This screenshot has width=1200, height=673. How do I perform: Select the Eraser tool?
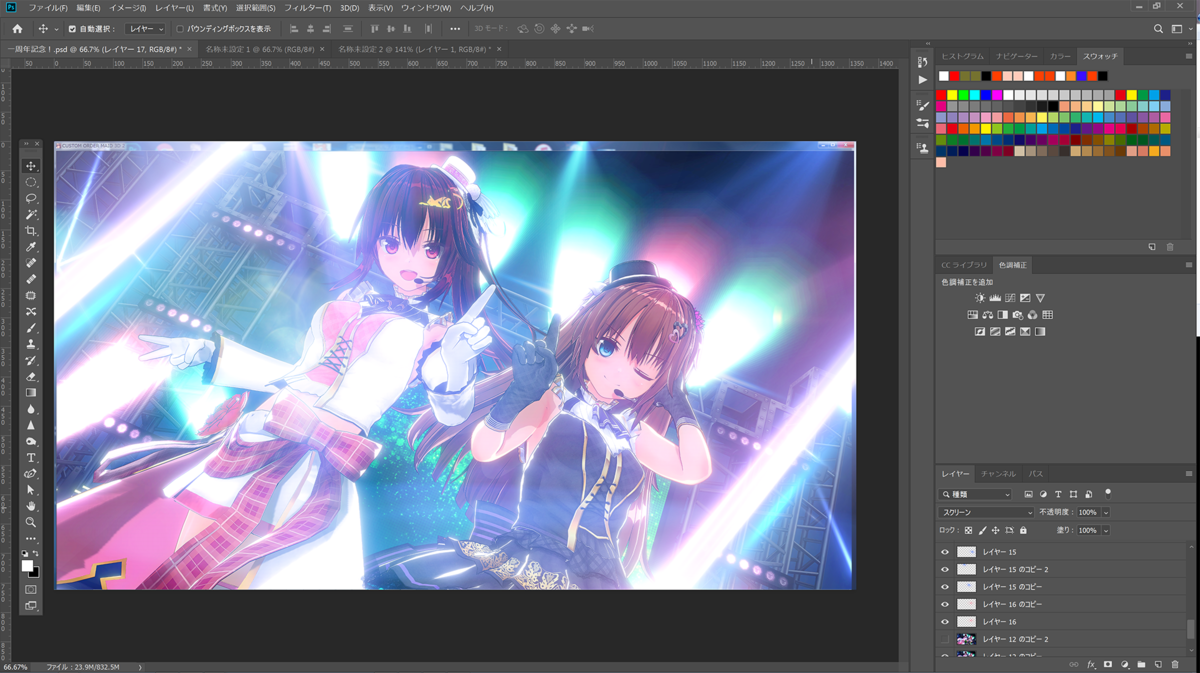click(31, 376)
